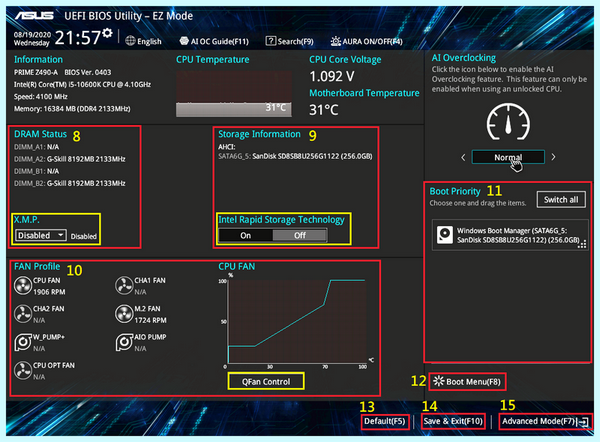Click the AI Overclocking gauge icon
This screenshot has width=600, height=442.
[508, 122]
